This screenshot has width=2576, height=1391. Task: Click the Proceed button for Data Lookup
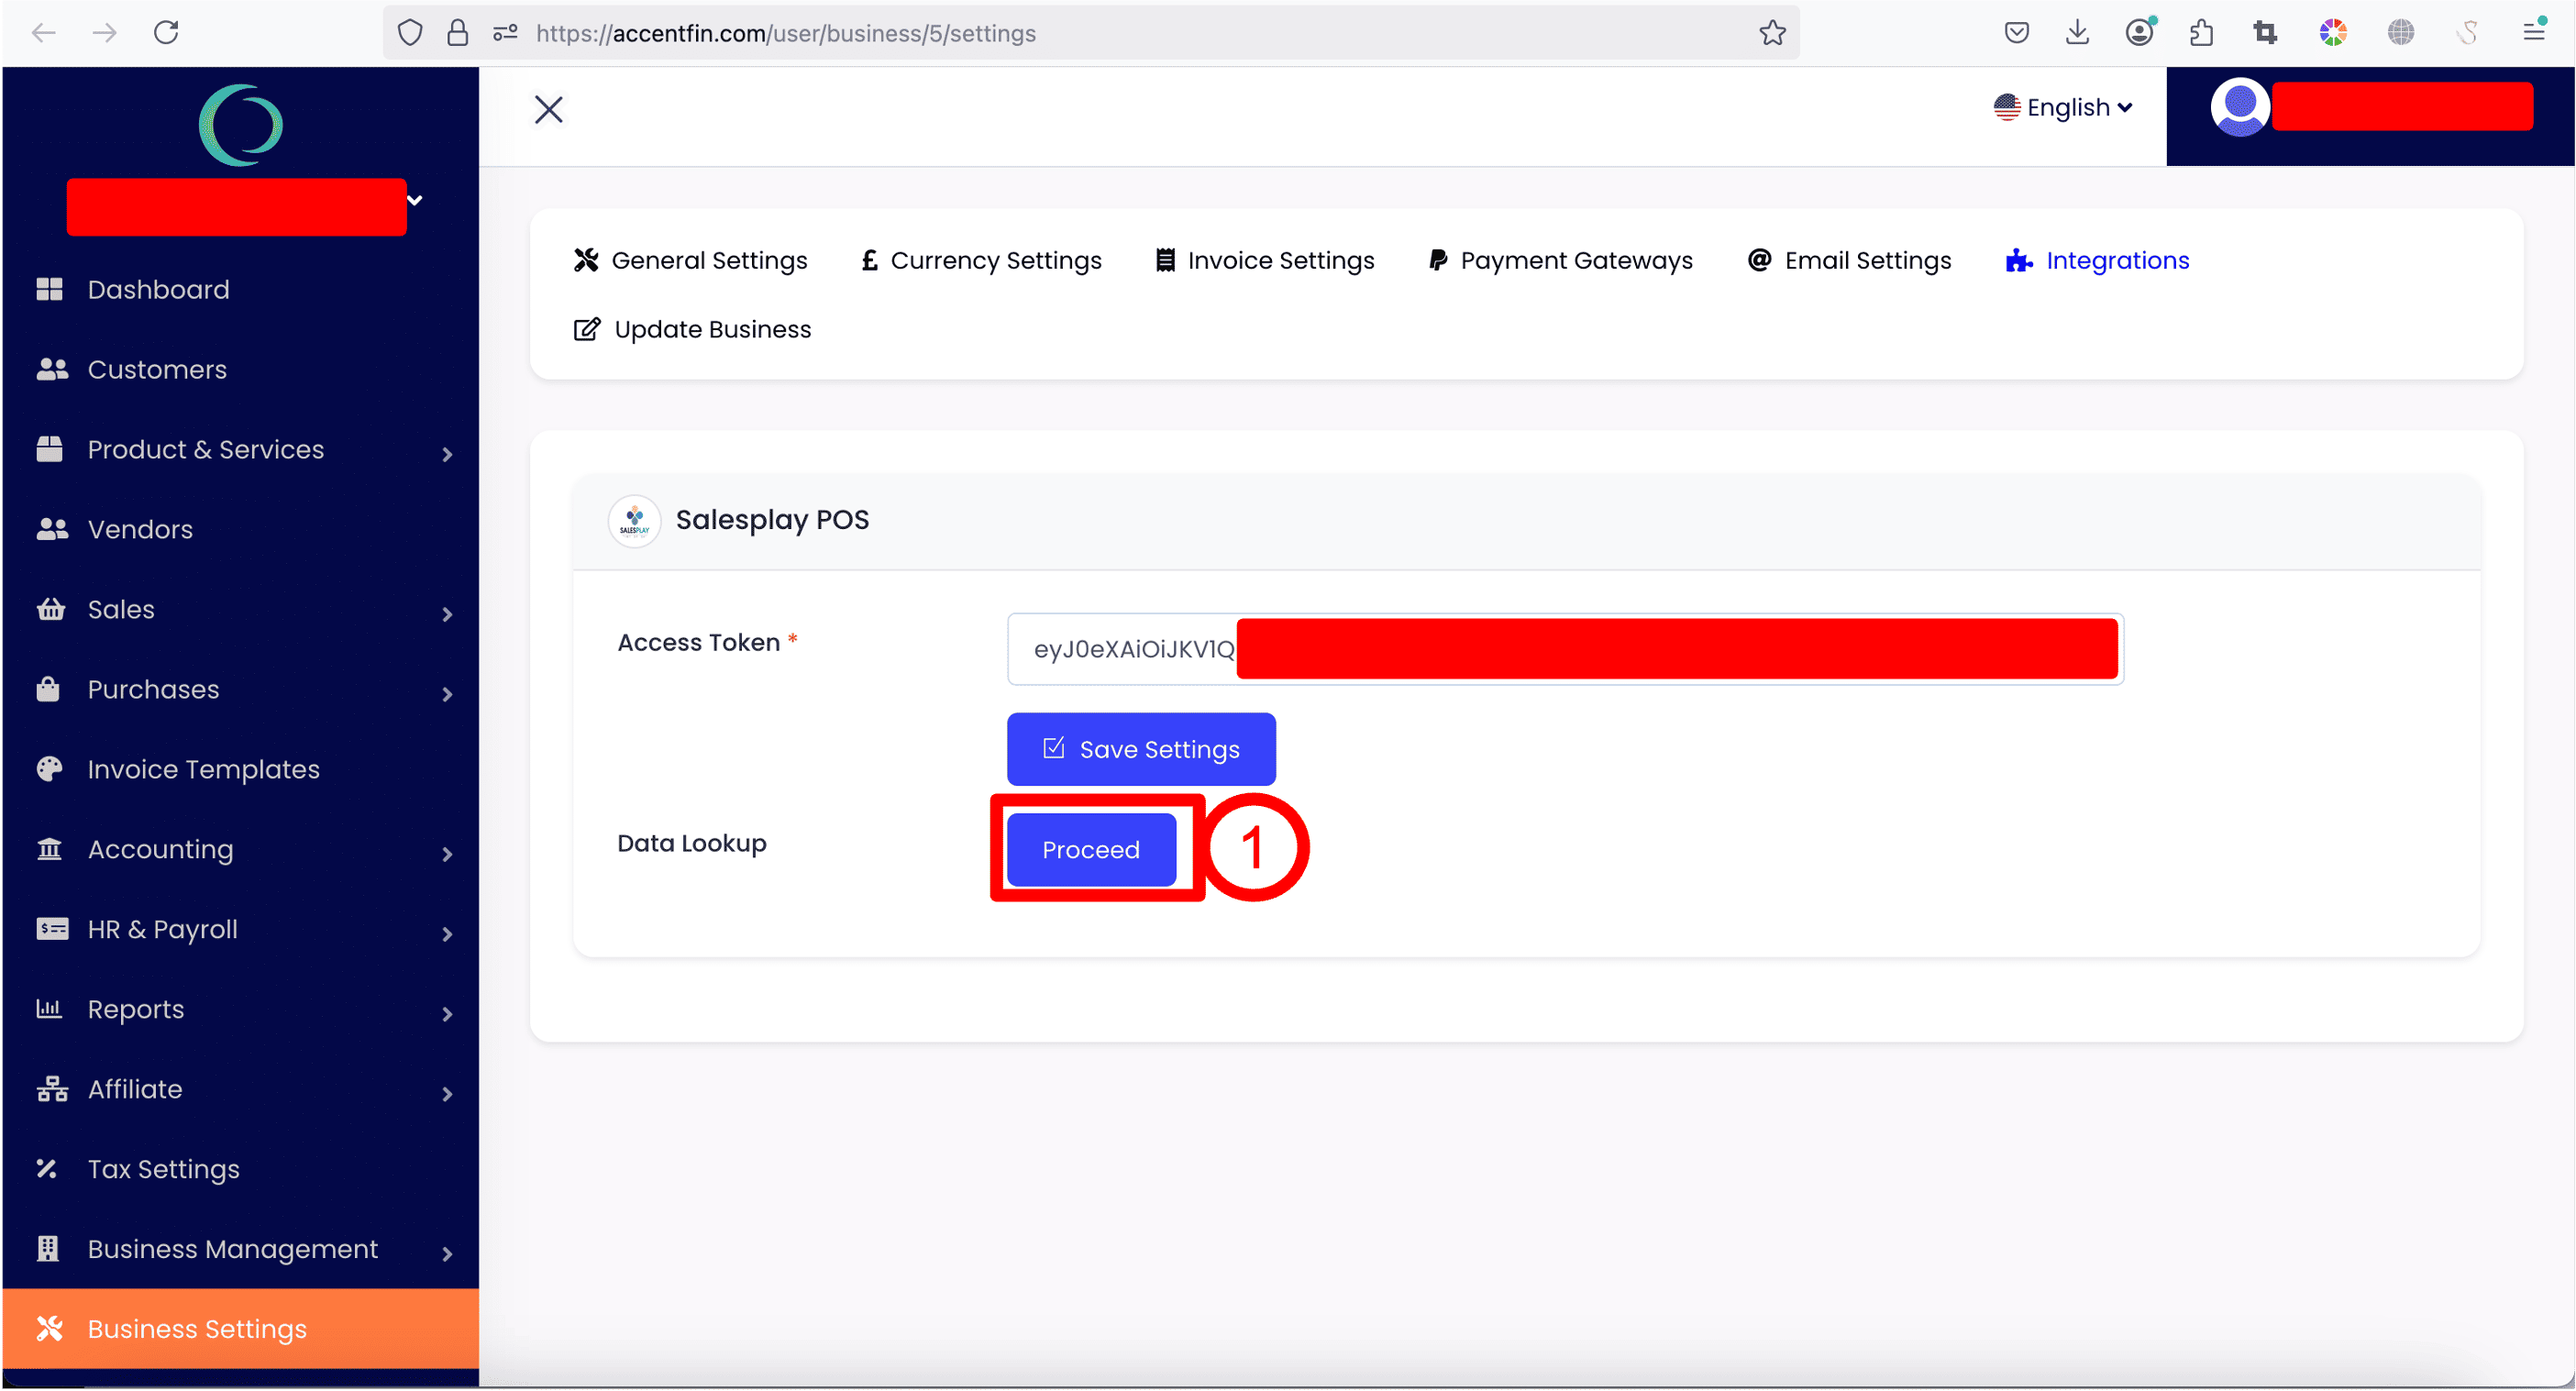(x=1091, y=849)
